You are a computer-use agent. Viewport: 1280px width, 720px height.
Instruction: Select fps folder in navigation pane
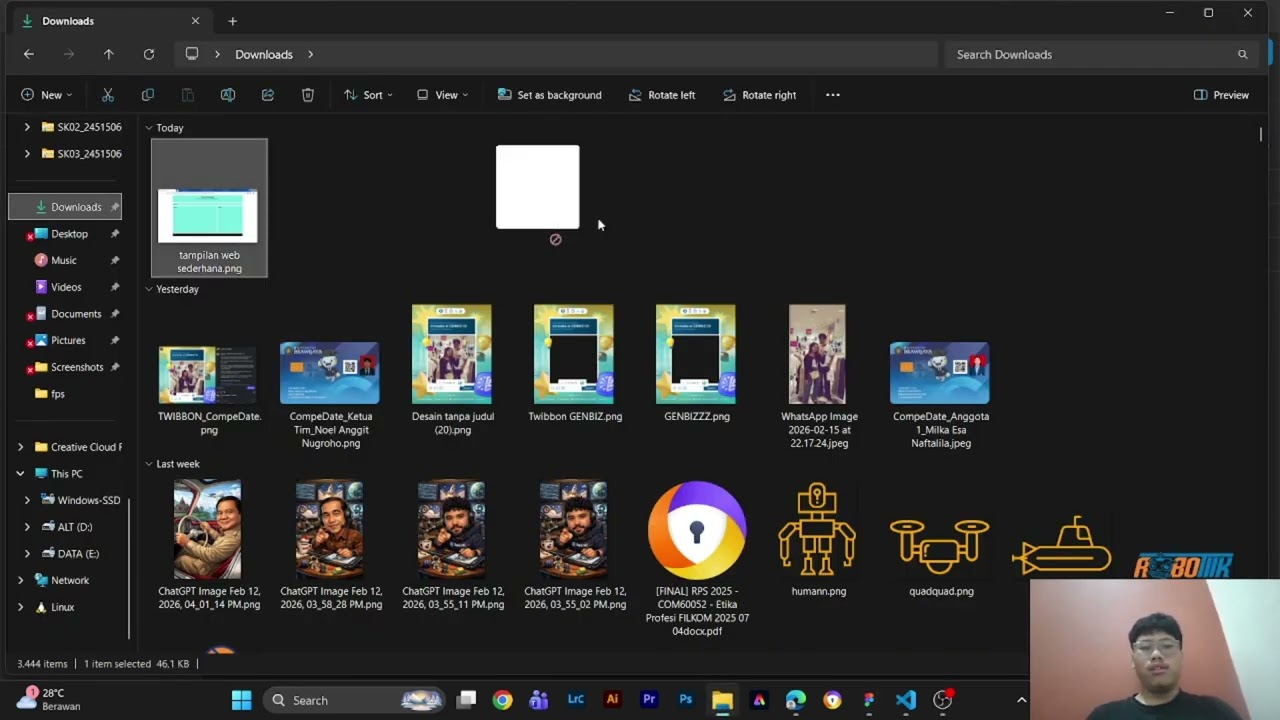pyautogui.click(x=57, y=394)
